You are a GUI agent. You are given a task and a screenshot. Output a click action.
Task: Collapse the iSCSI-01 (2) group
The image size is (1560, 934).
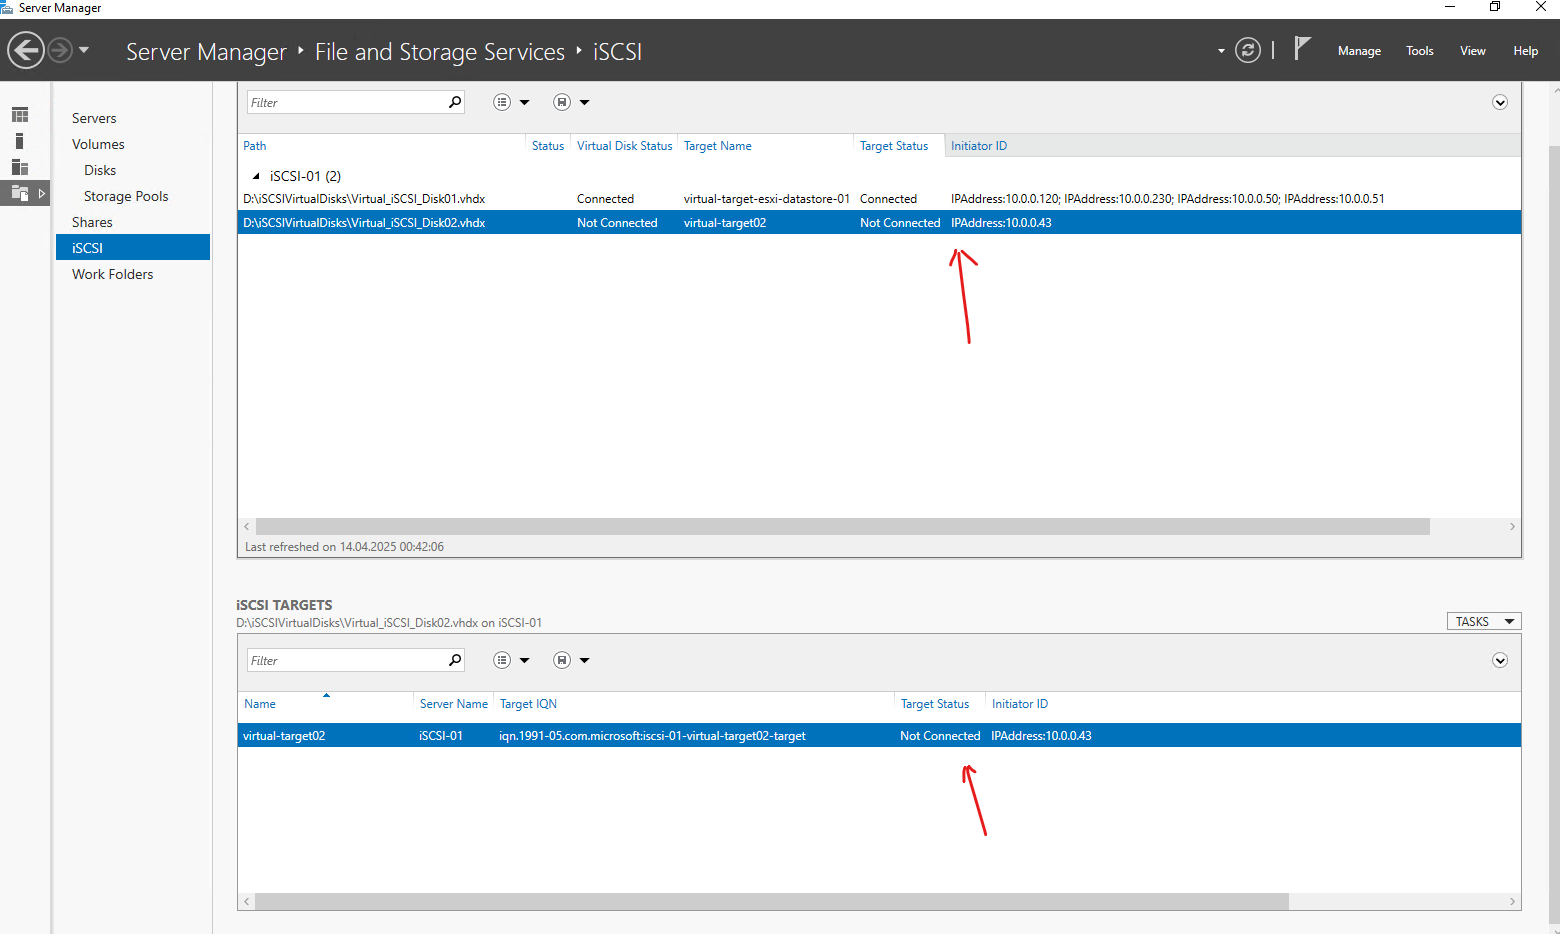(x=256, y=176)
